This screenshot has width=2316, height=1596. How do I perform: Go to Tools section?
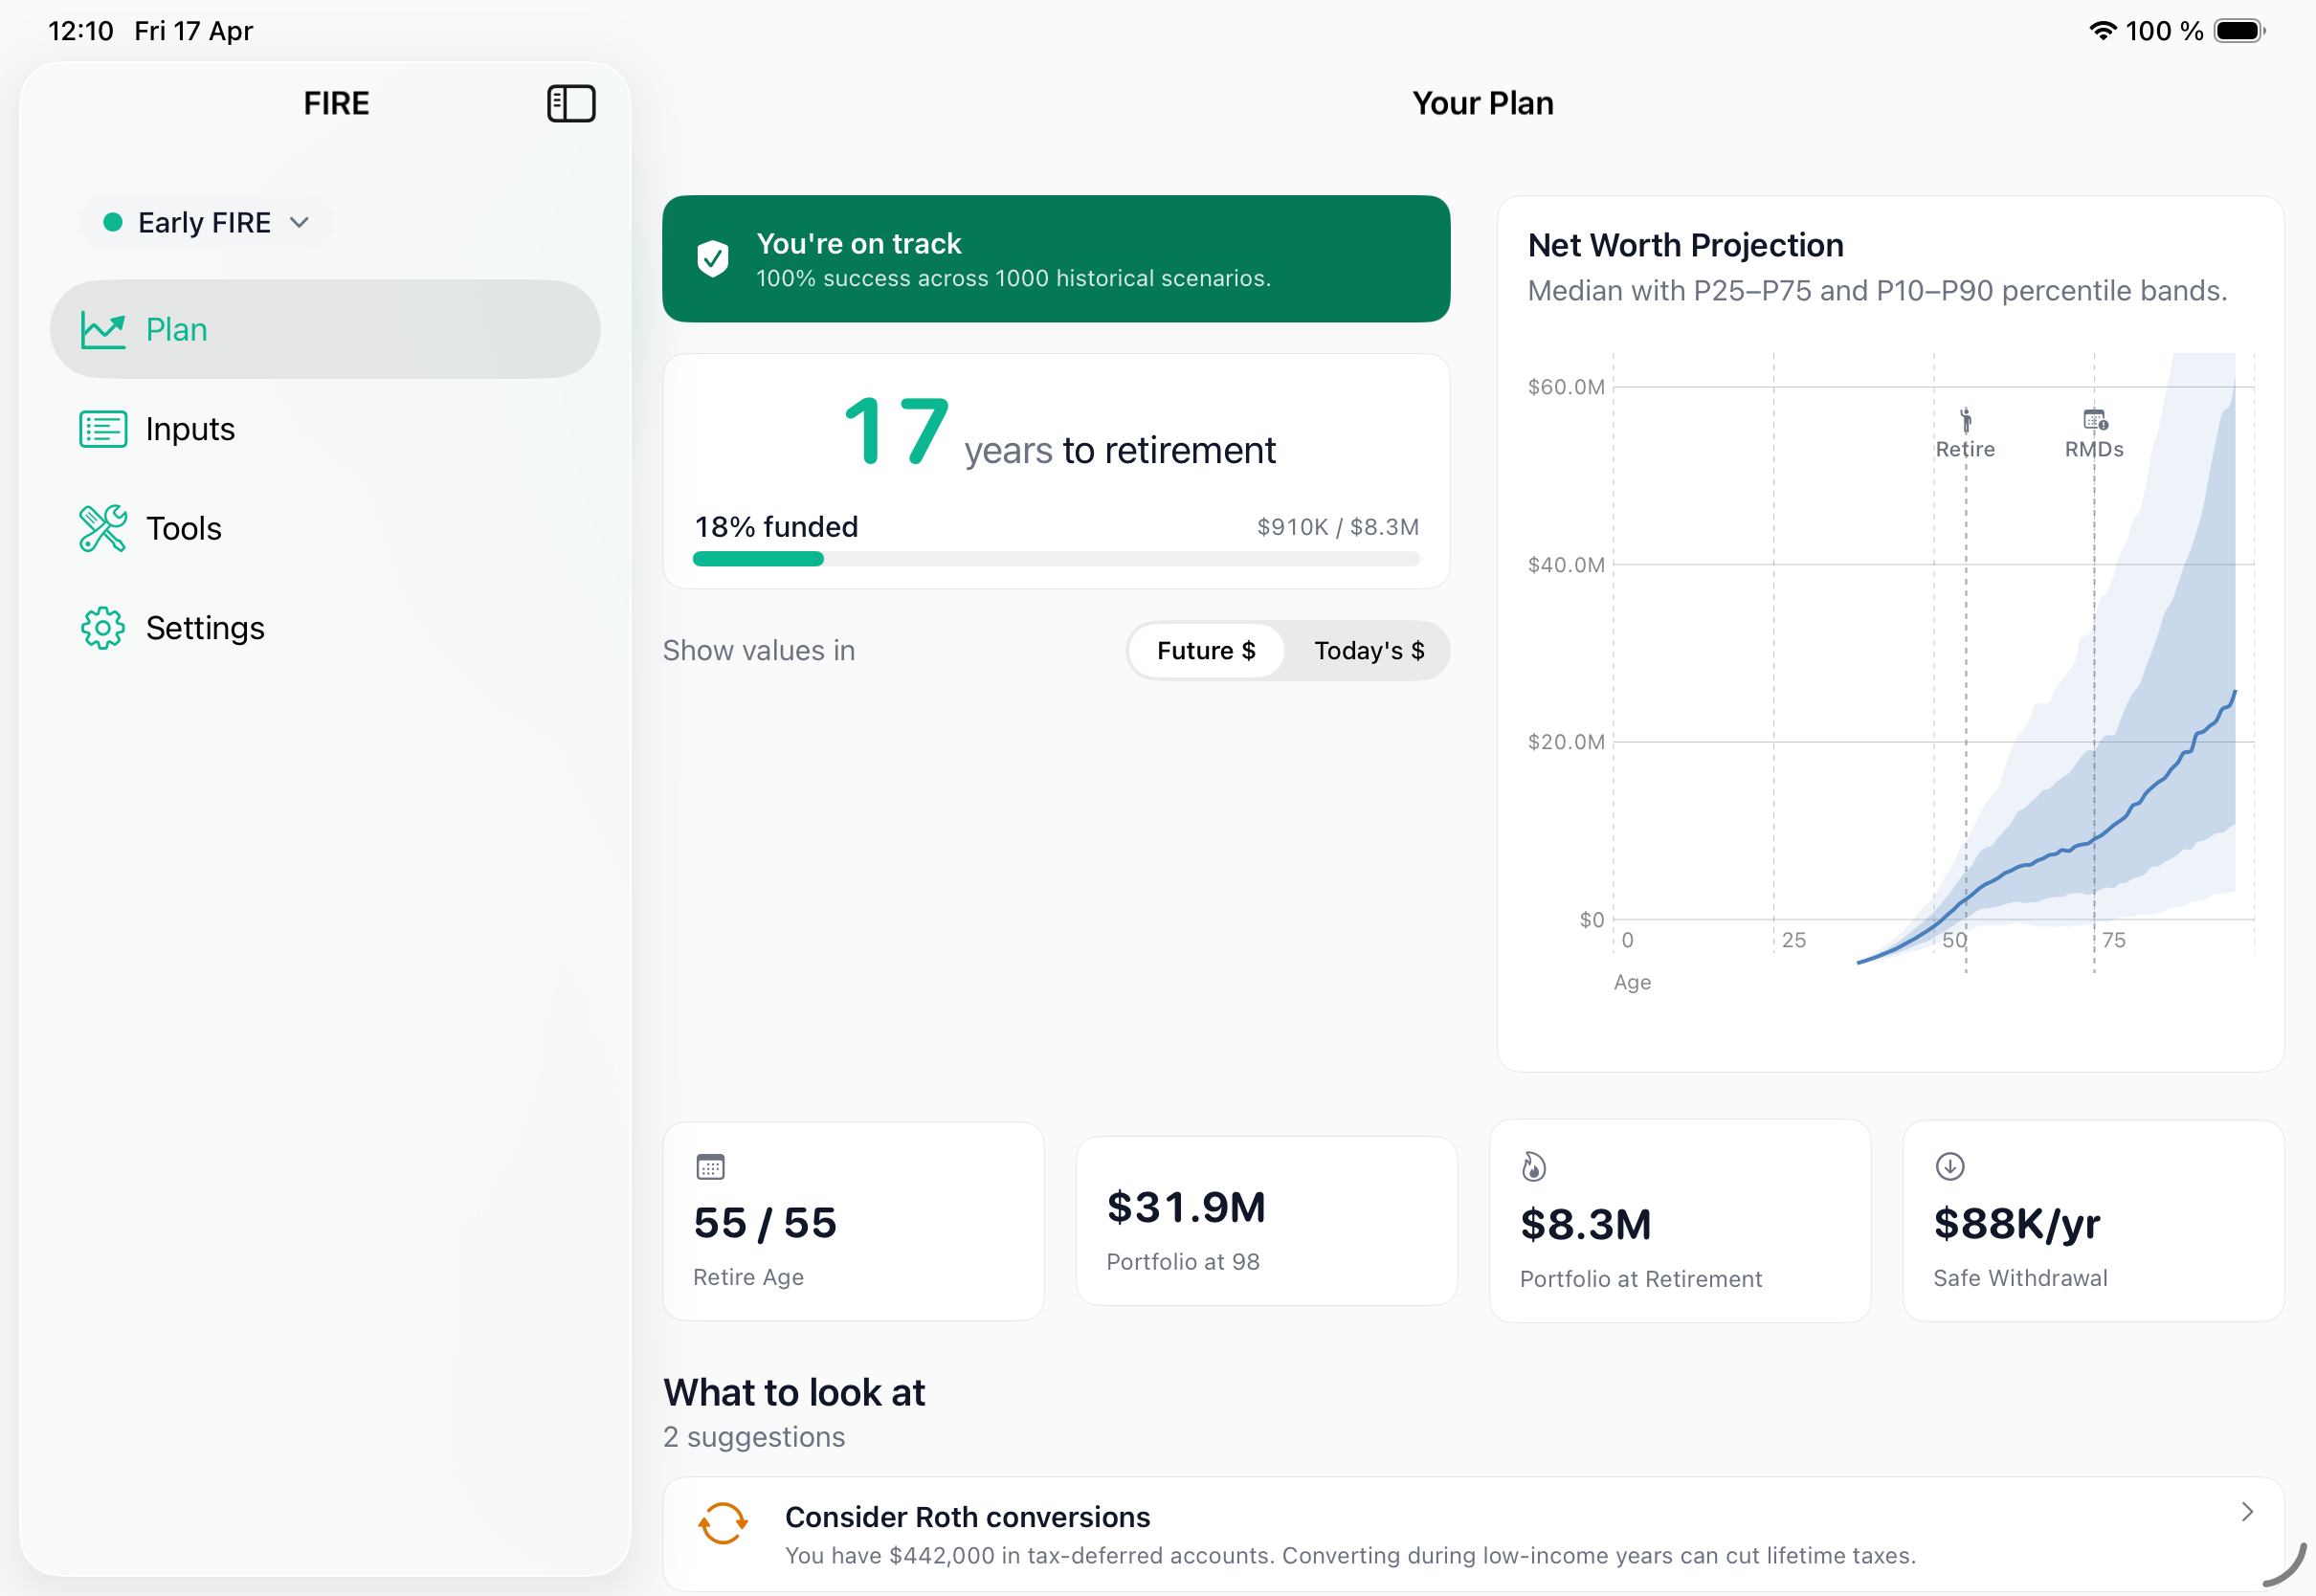325,528
